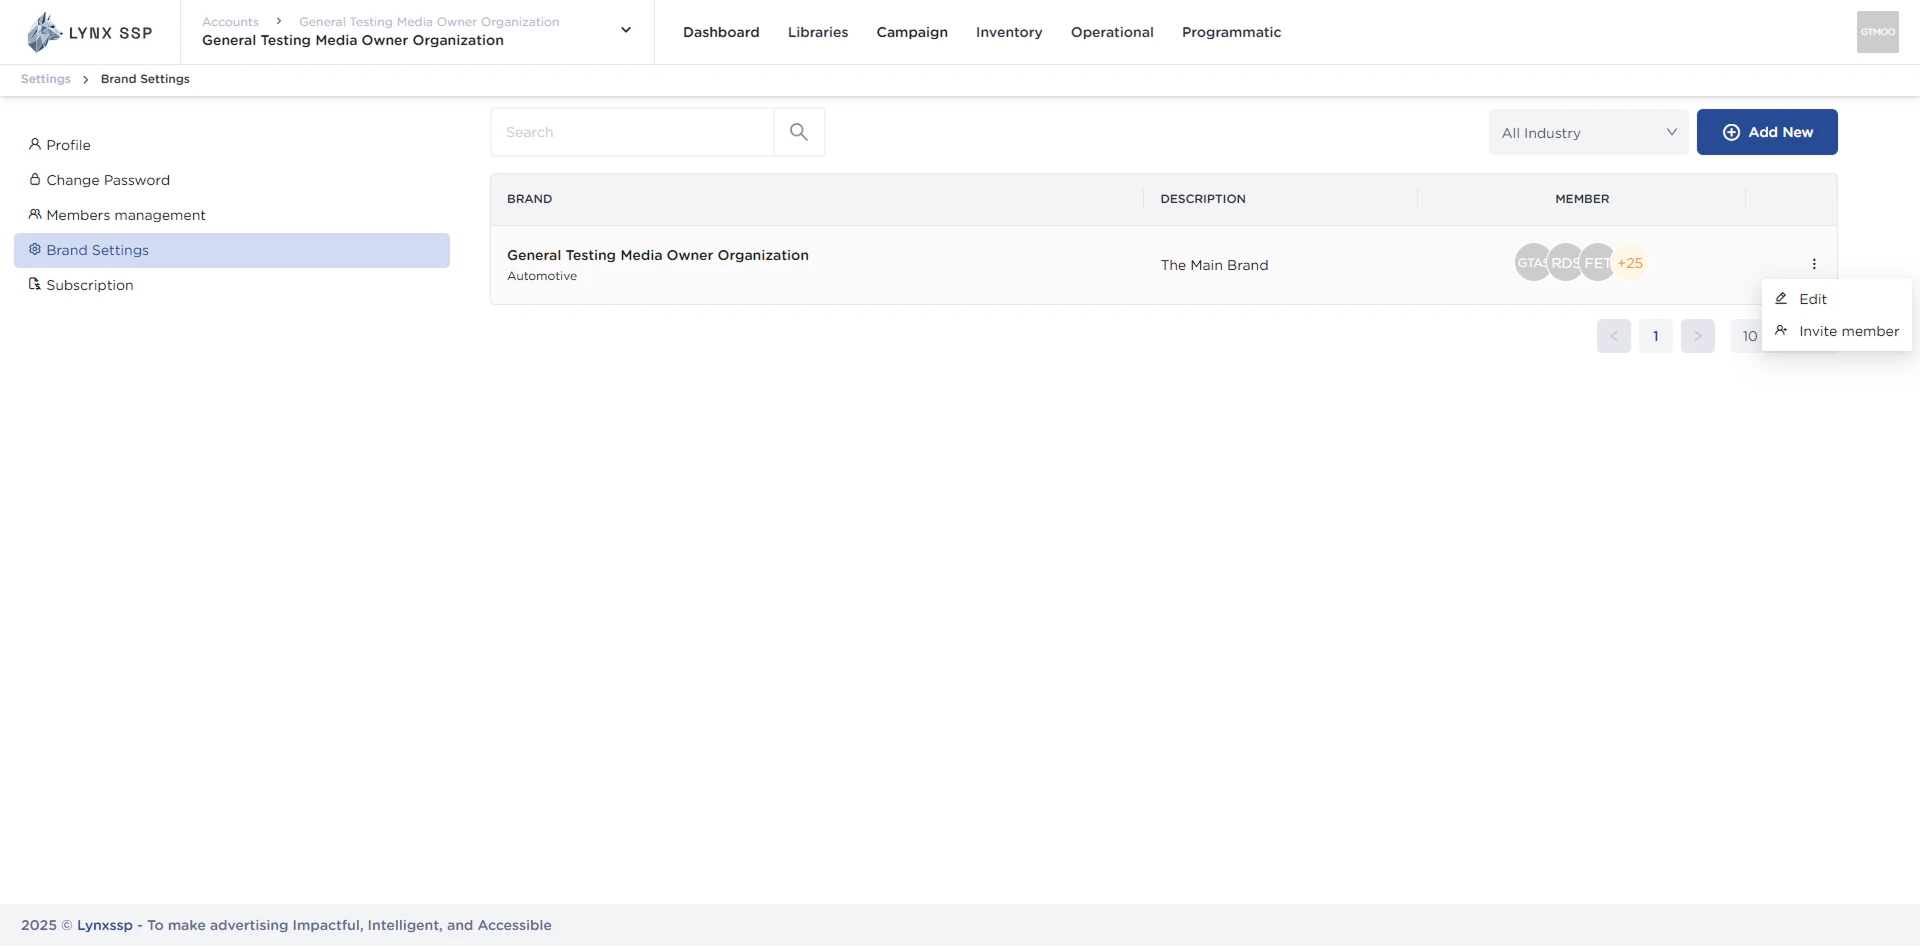Open the Settings breadcrumb link
This screenshot has width=1920, height=948.
pyautogui.click(x=45, y=78)
